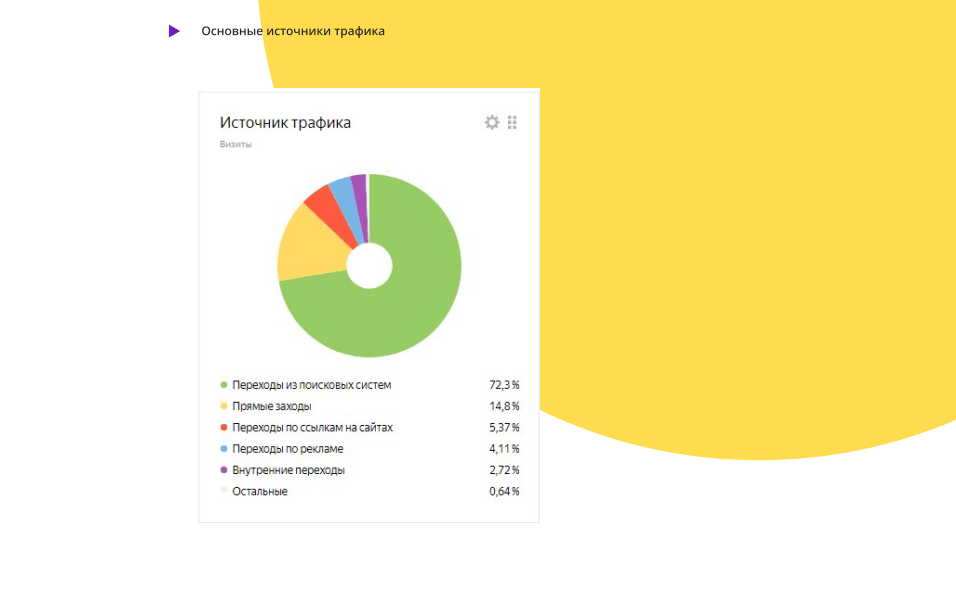Select legend entry Переходы из поисковых систем

point(312,385)
